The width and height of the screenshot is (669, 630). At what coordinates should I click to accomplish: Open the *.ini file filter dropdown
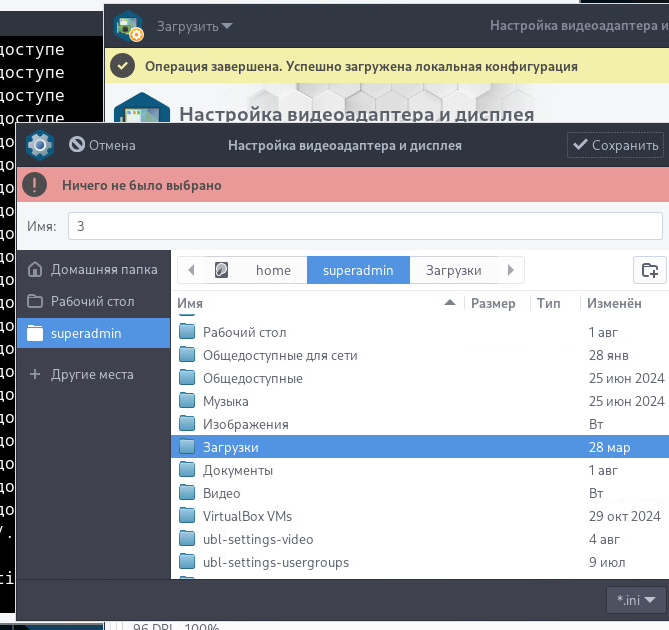tap(636, 600)
